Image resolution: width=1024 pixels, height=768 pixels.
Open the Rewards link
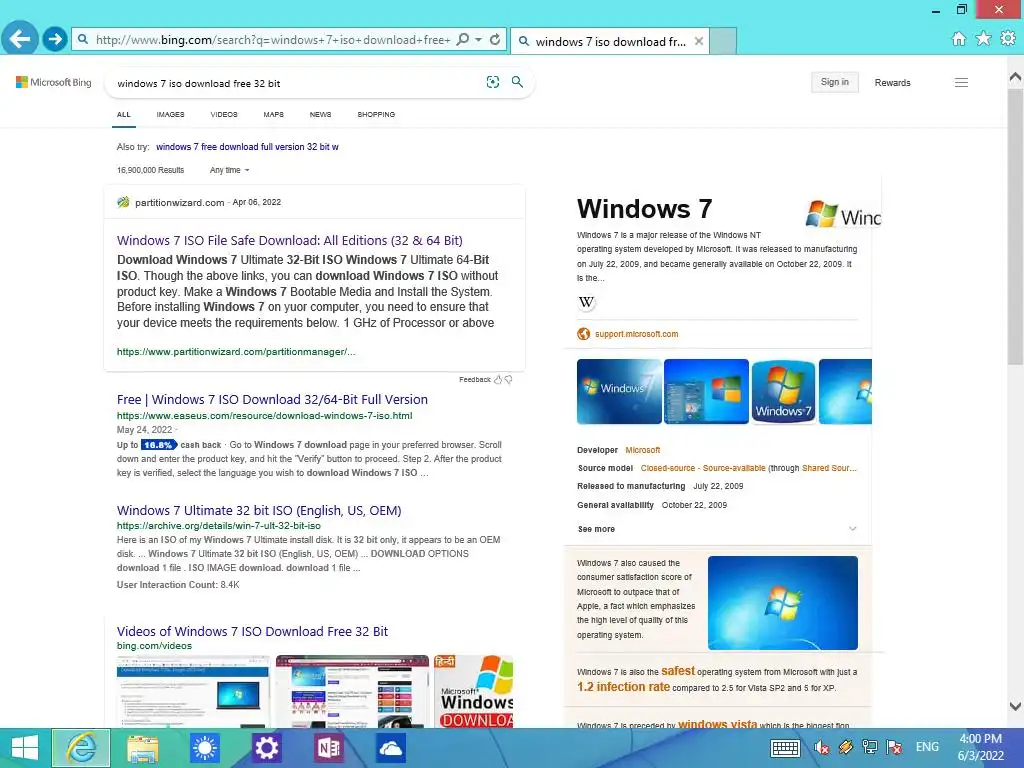coord(892,83)
